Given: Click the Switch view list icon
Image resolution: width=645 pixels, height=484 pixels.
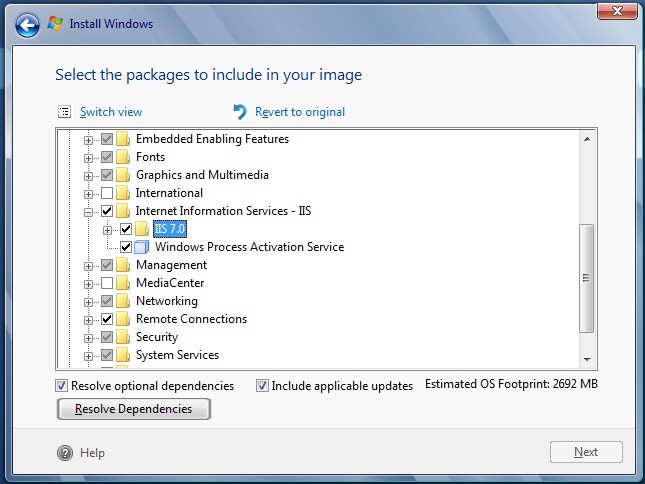Looking at the screenshot, I should (x=65, y=111).
